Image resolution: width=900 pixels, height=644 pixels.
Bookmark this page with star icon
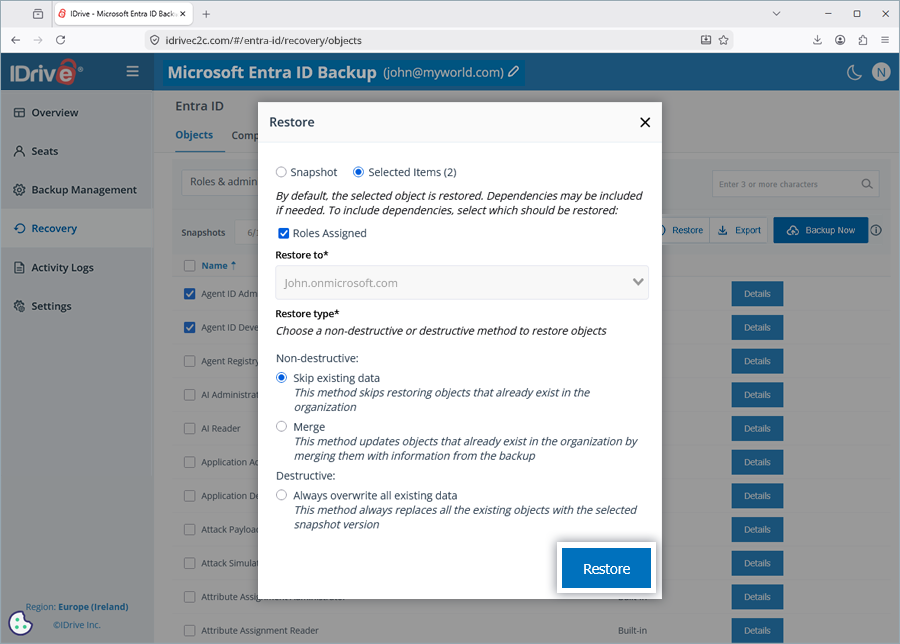pos(723,40)
